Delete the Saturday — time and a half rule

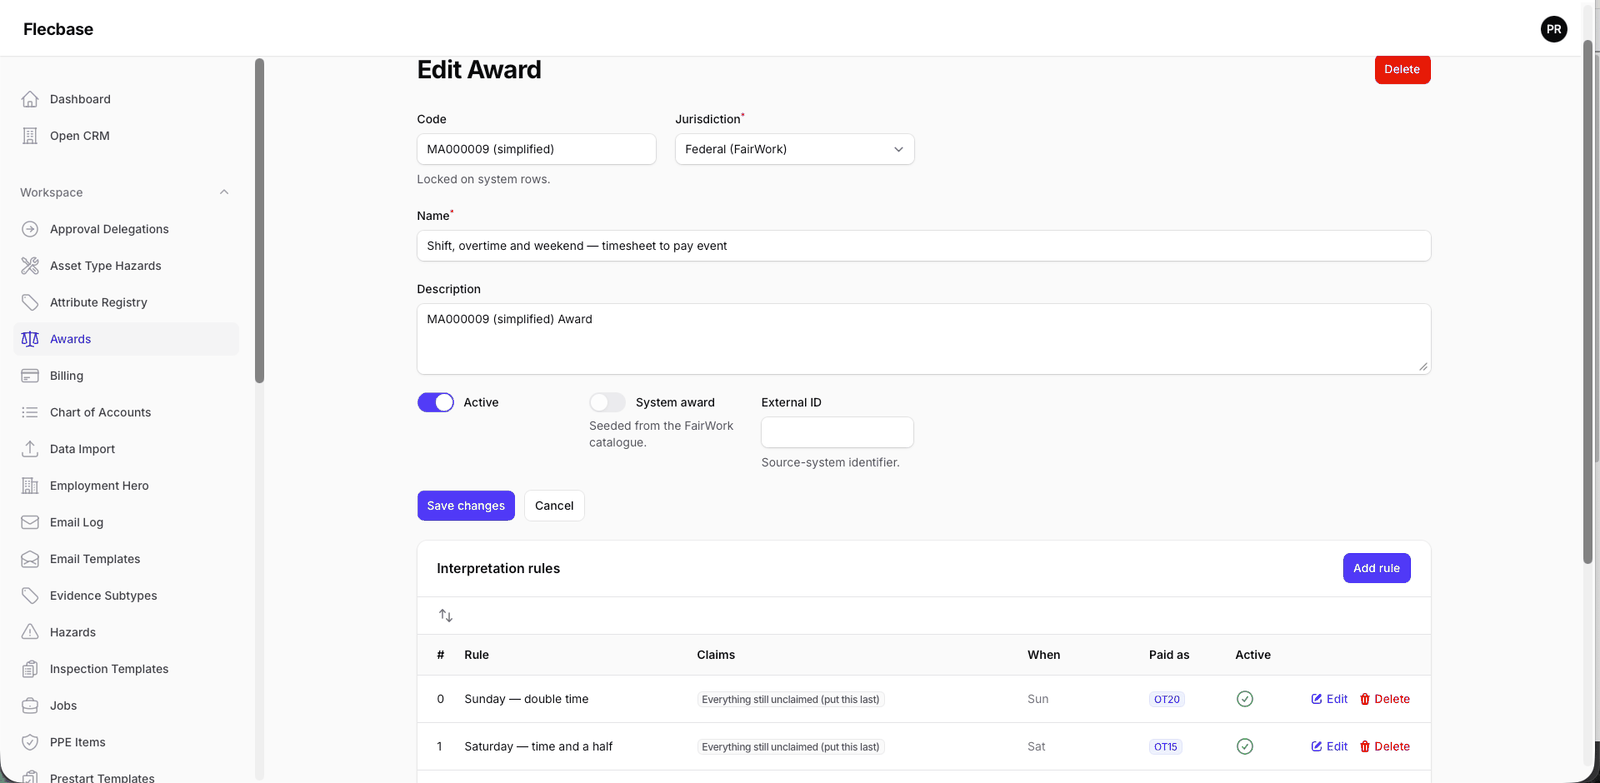[1384, 746]
